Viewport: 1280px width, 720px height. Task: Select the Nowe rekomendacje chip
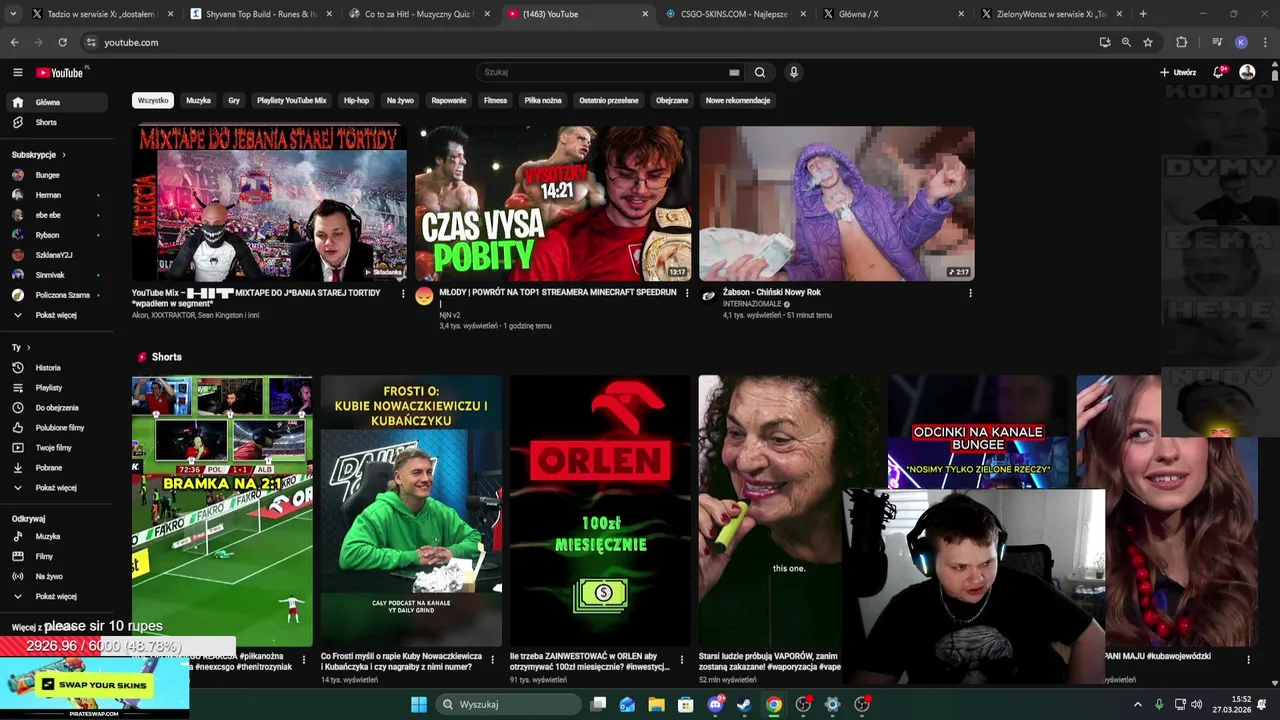[738, 100]
